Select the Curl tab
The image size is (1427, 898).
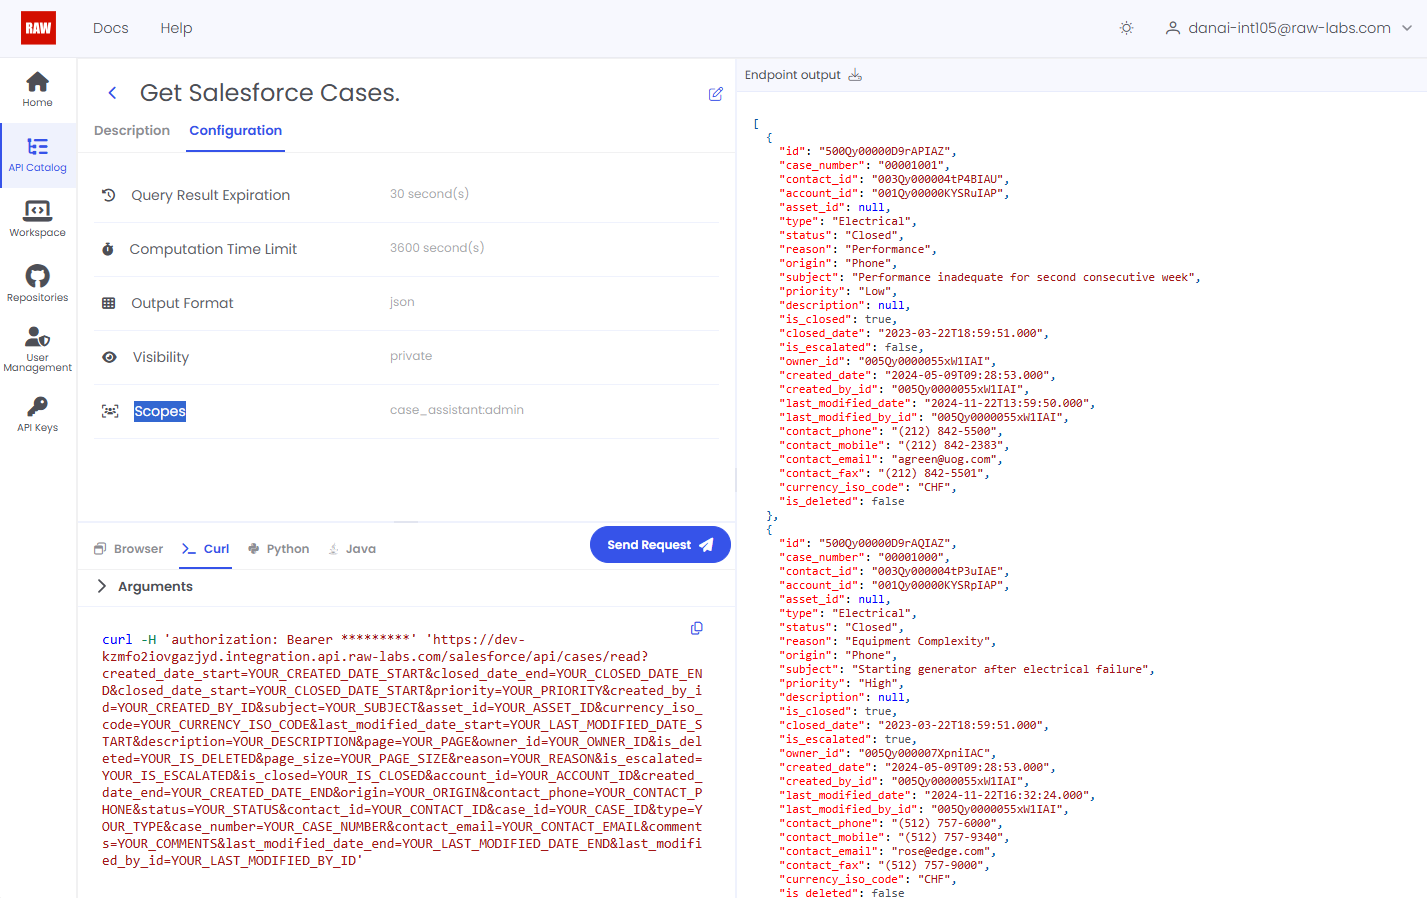206,549
